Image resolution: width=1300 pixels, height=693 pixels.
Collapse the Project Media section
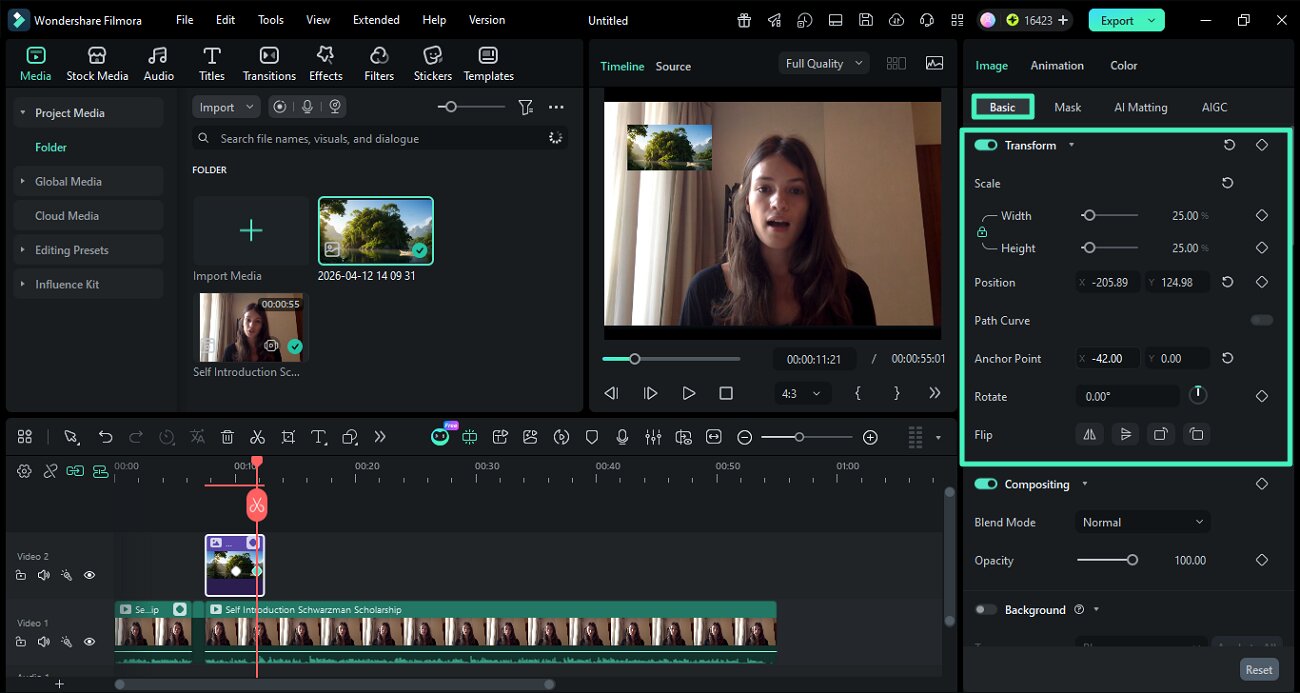pyautogui.click(x=22, y=113)
